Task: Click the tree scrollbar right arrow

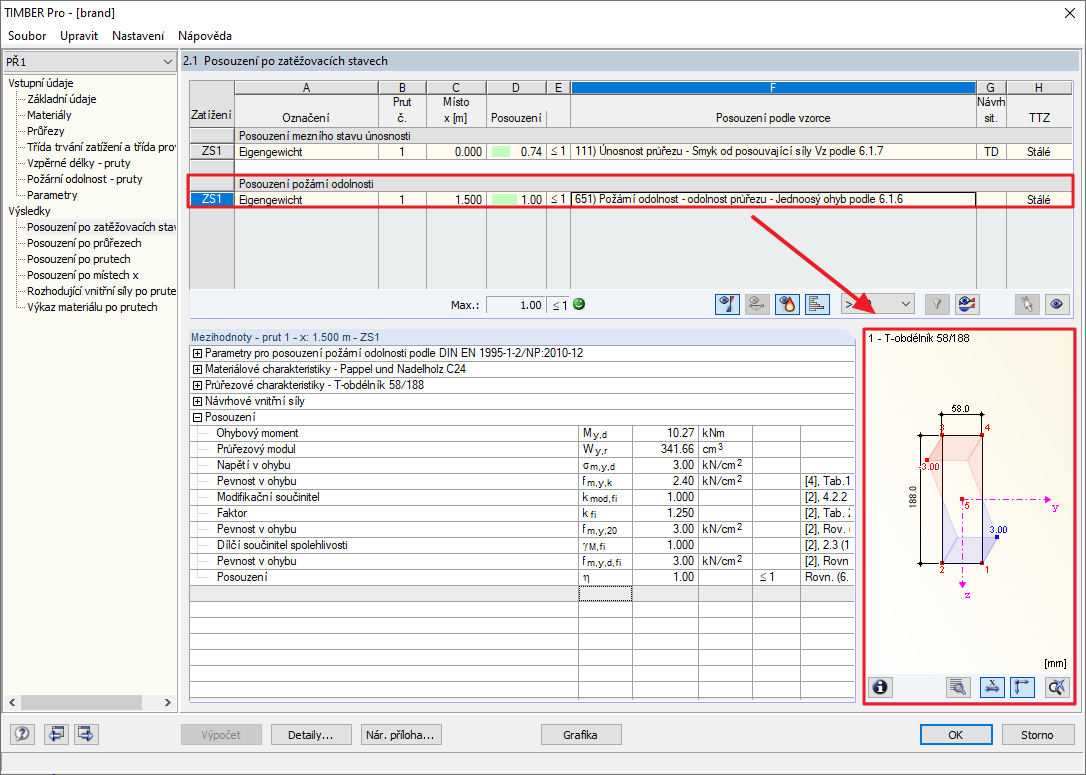Action: click(x=168, y=702)
